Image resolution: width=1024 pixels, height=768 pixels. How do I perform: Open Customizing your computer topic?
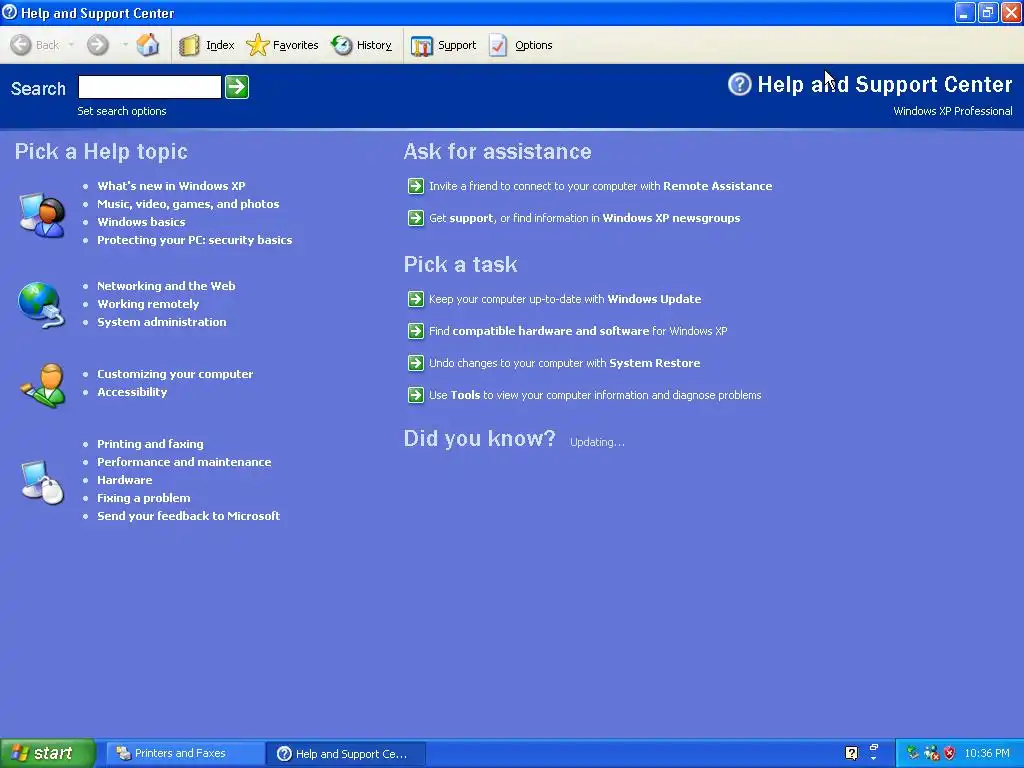(x=175, y=374)
